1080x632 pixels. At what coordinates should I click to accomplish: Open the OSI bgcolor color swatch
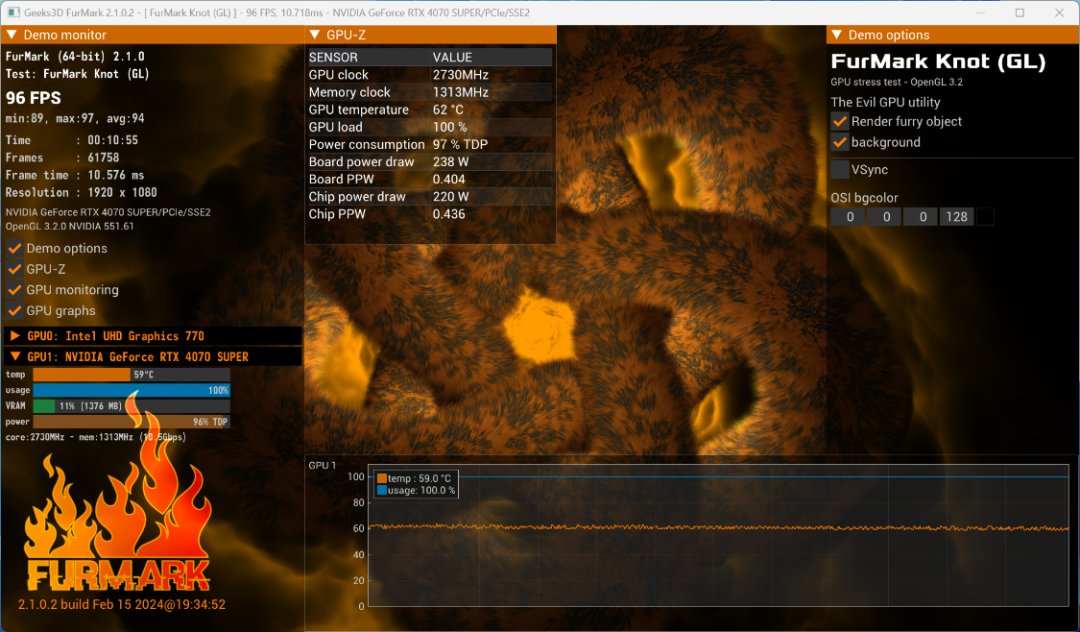(x=986, y=217)
